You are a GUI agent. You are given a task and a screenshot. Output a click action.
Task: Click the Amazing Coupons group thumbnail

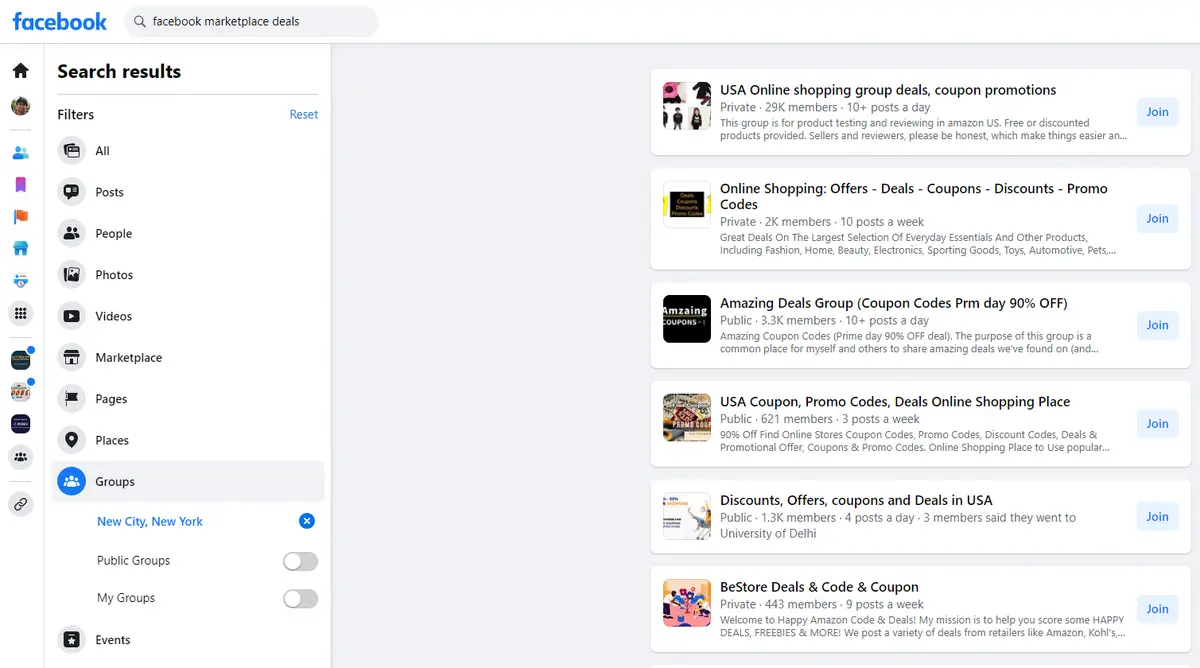tap(687, 319)
